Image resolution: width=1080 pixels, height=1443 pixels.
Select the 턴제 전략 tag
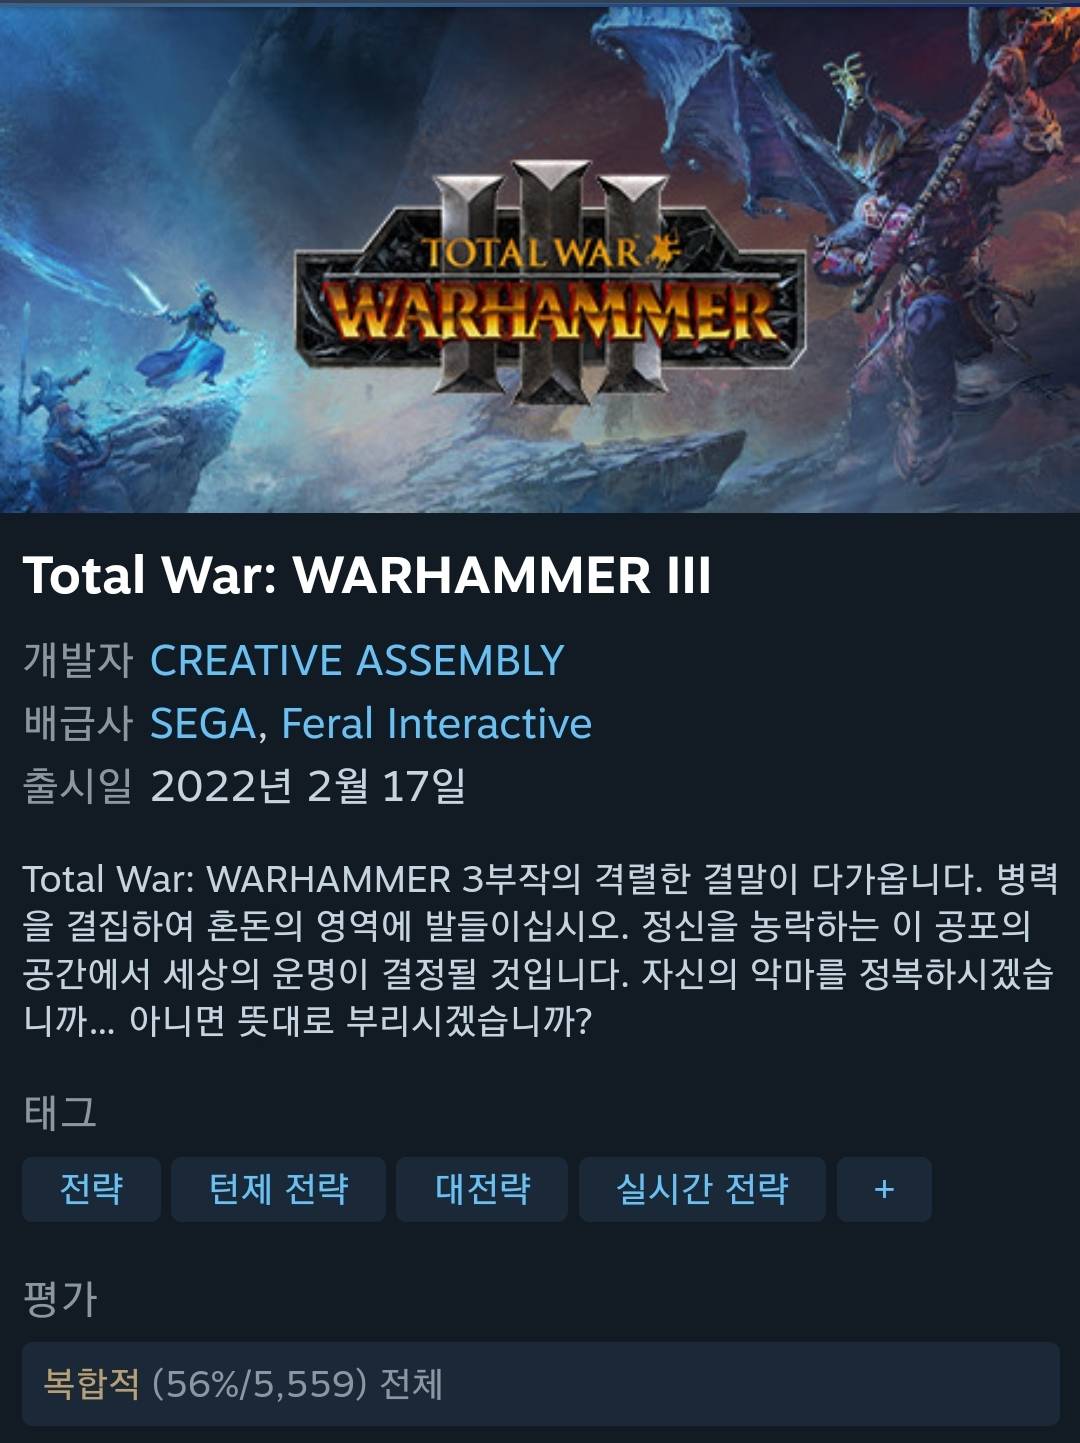pos(278,1189)
